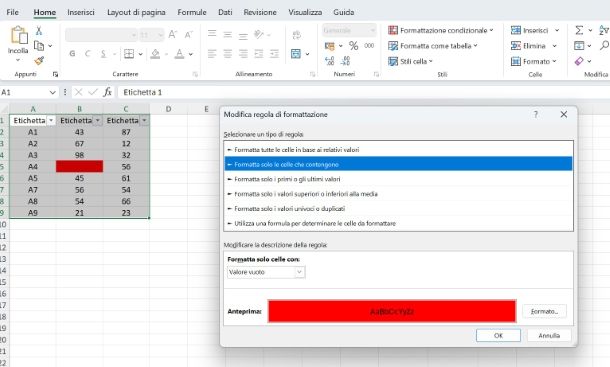
Task: Switch to the Layout di pagina tab
Action: coord(136,12)
